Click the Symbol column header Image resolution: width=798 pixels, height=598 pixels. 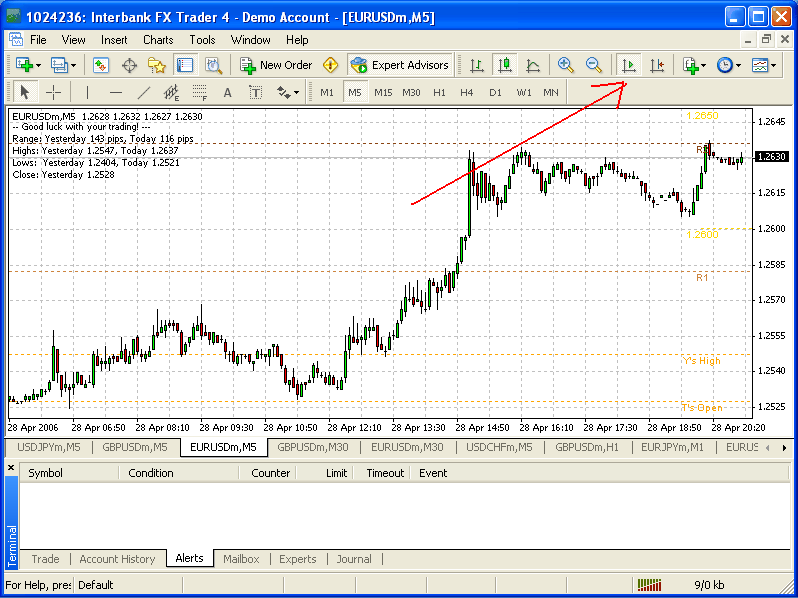[x=45, y=473]
